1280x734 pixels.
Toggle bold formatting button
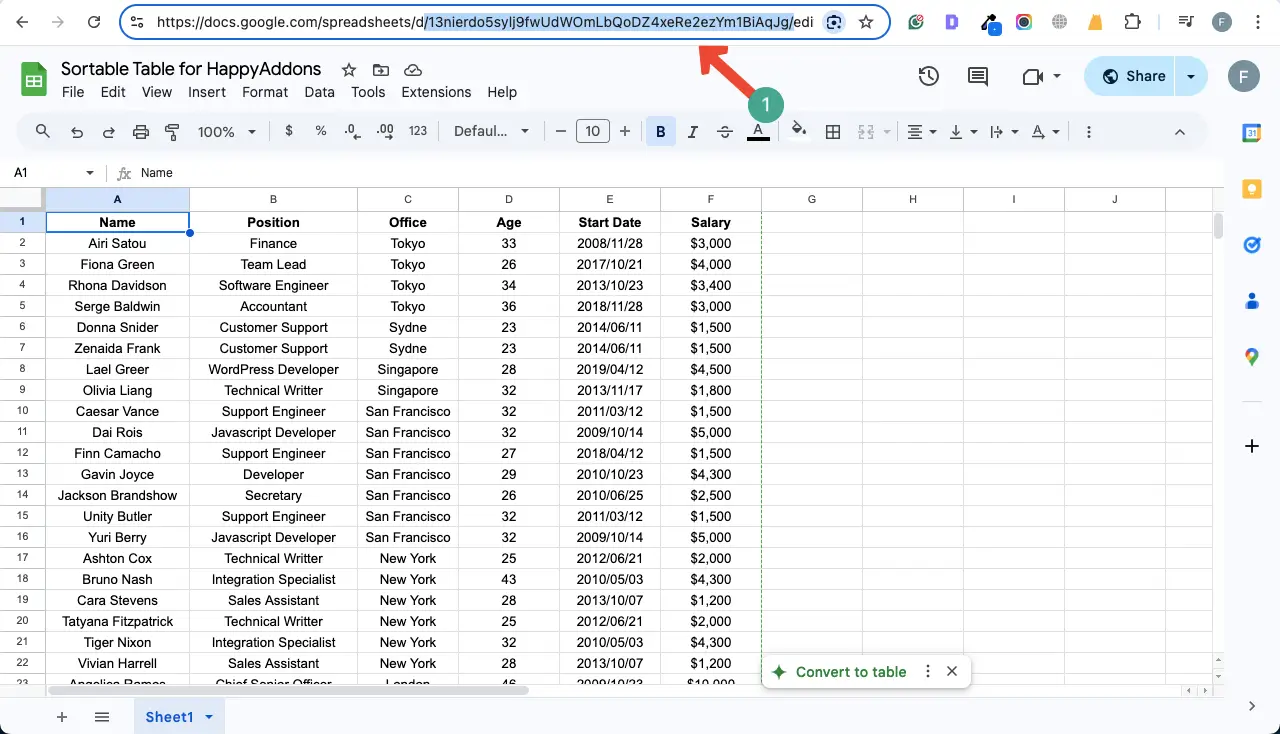point(660,131)
